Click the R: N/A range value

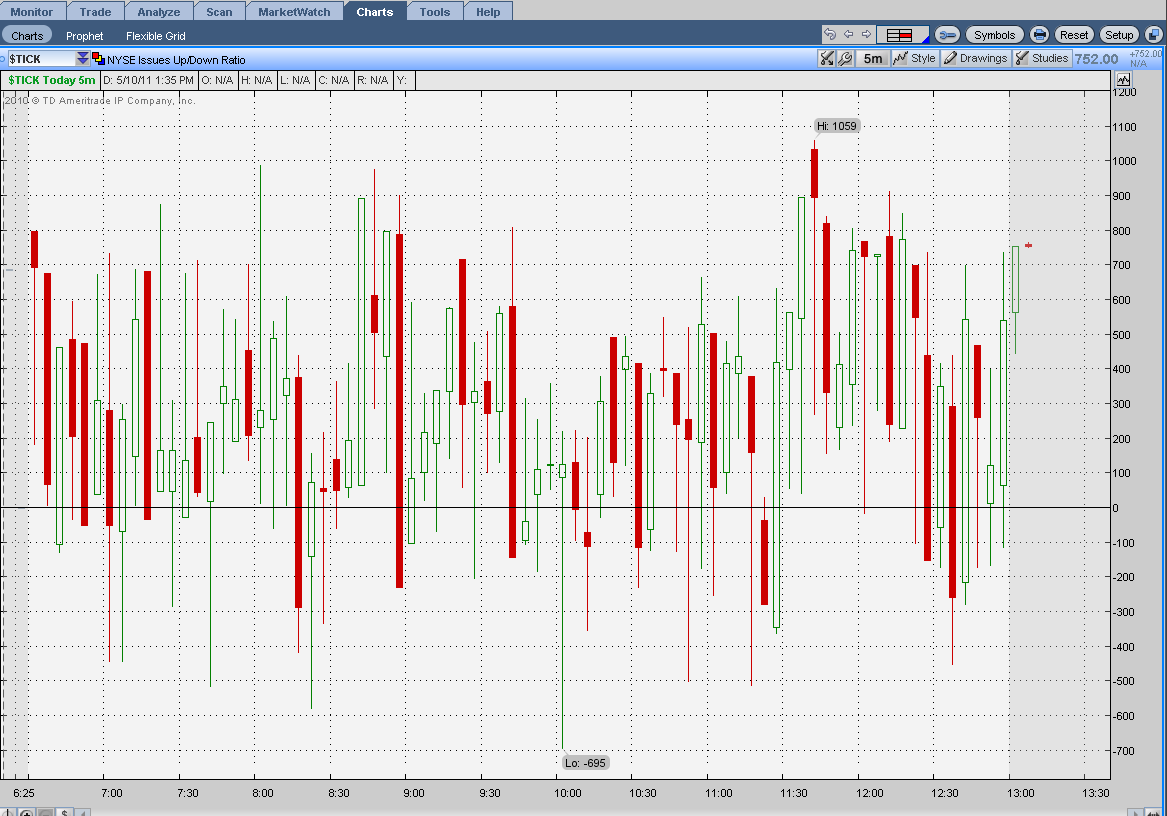pyautogui.click(x=373, y=80)
